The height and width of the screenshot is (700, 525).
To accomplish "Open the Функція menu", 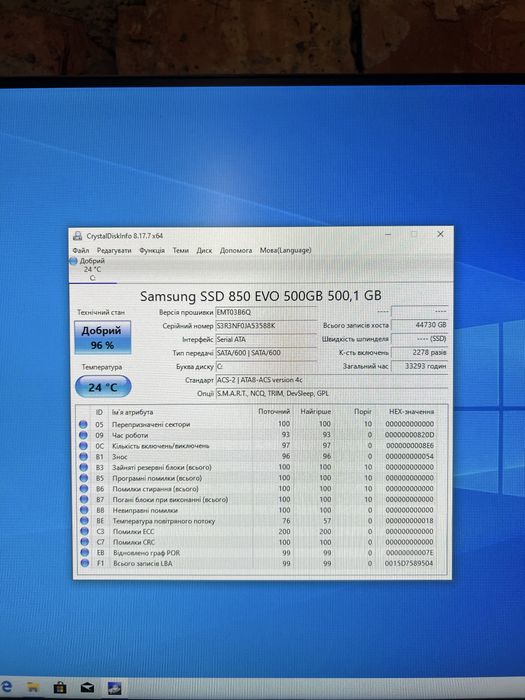I will pyautogui.click(x=152, y=250).
